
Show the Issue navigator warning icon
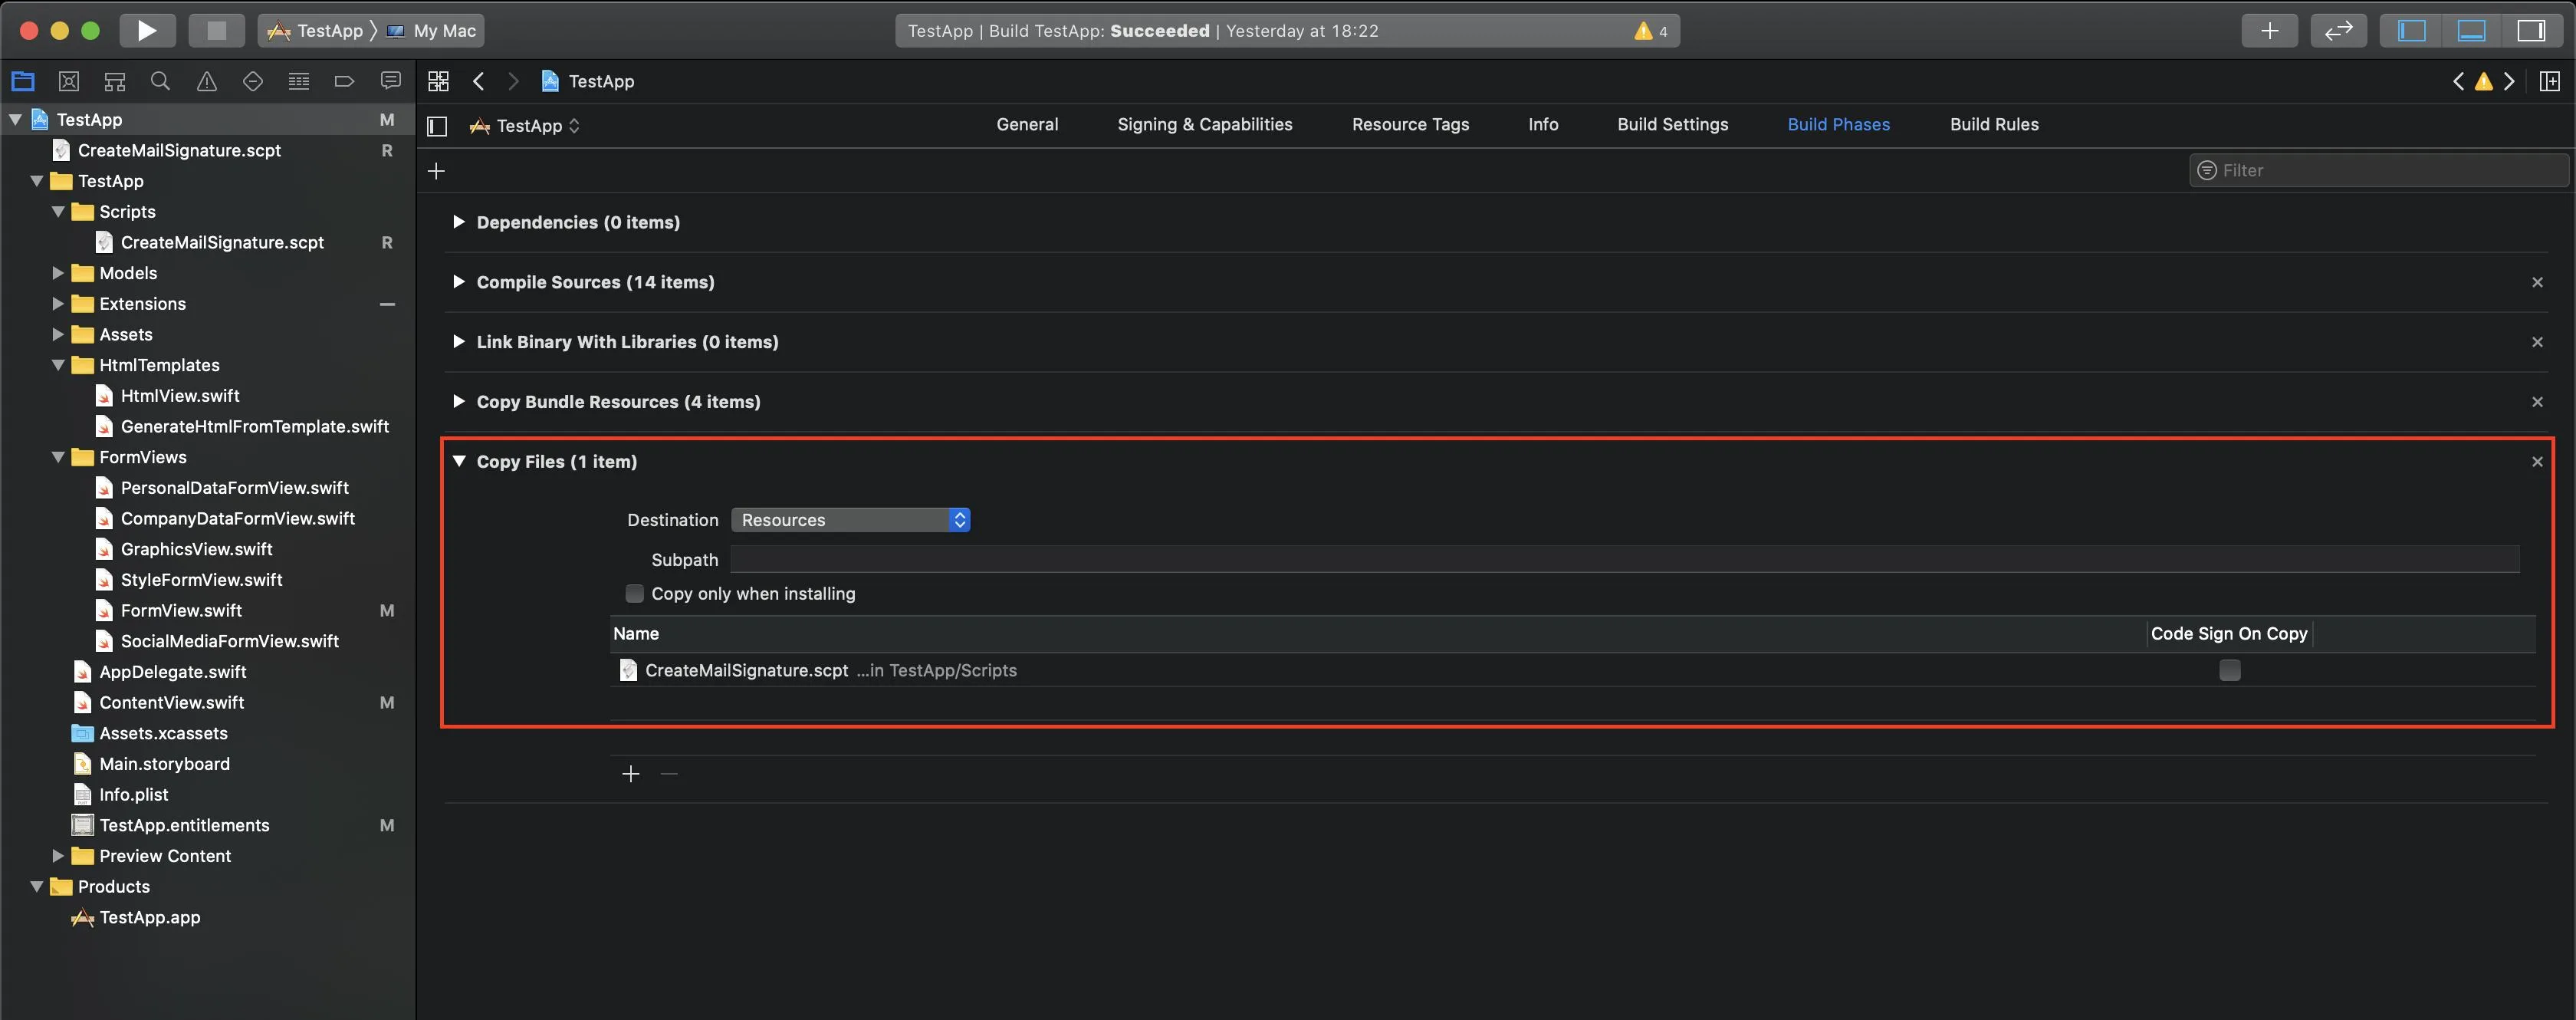(207, 81)
